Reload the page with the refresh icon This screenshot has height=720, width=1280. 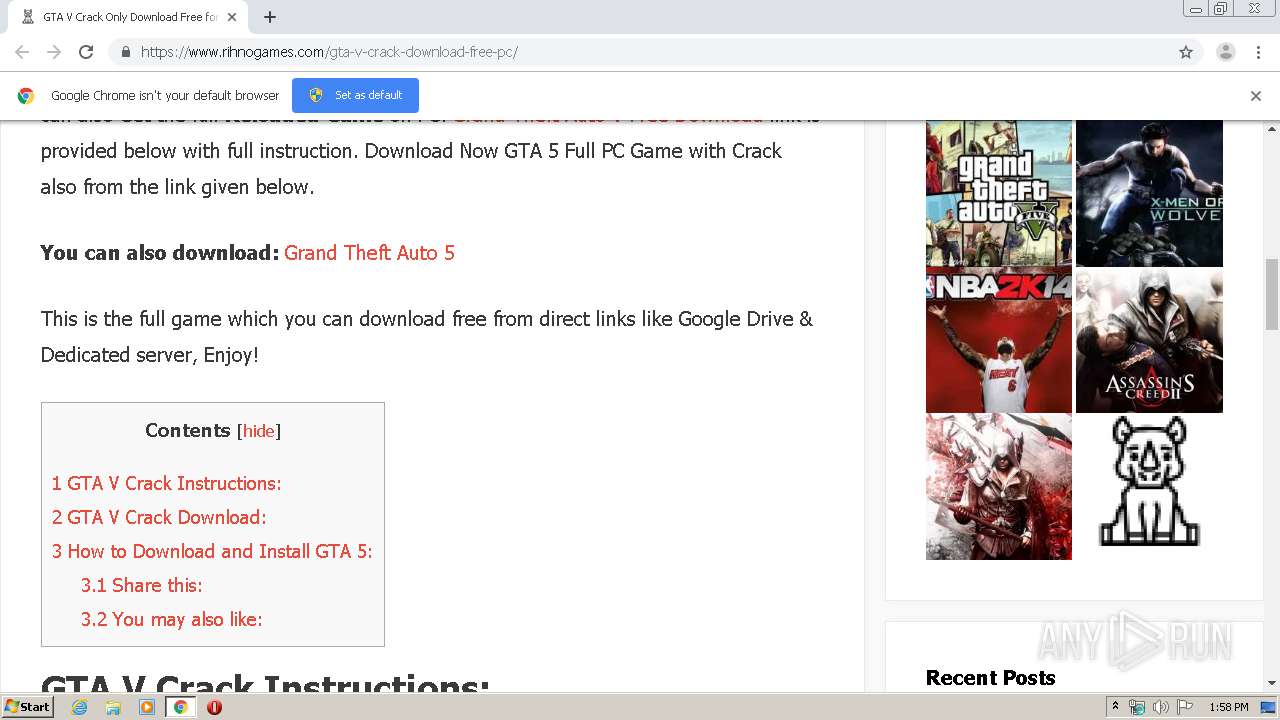point(86,52)
